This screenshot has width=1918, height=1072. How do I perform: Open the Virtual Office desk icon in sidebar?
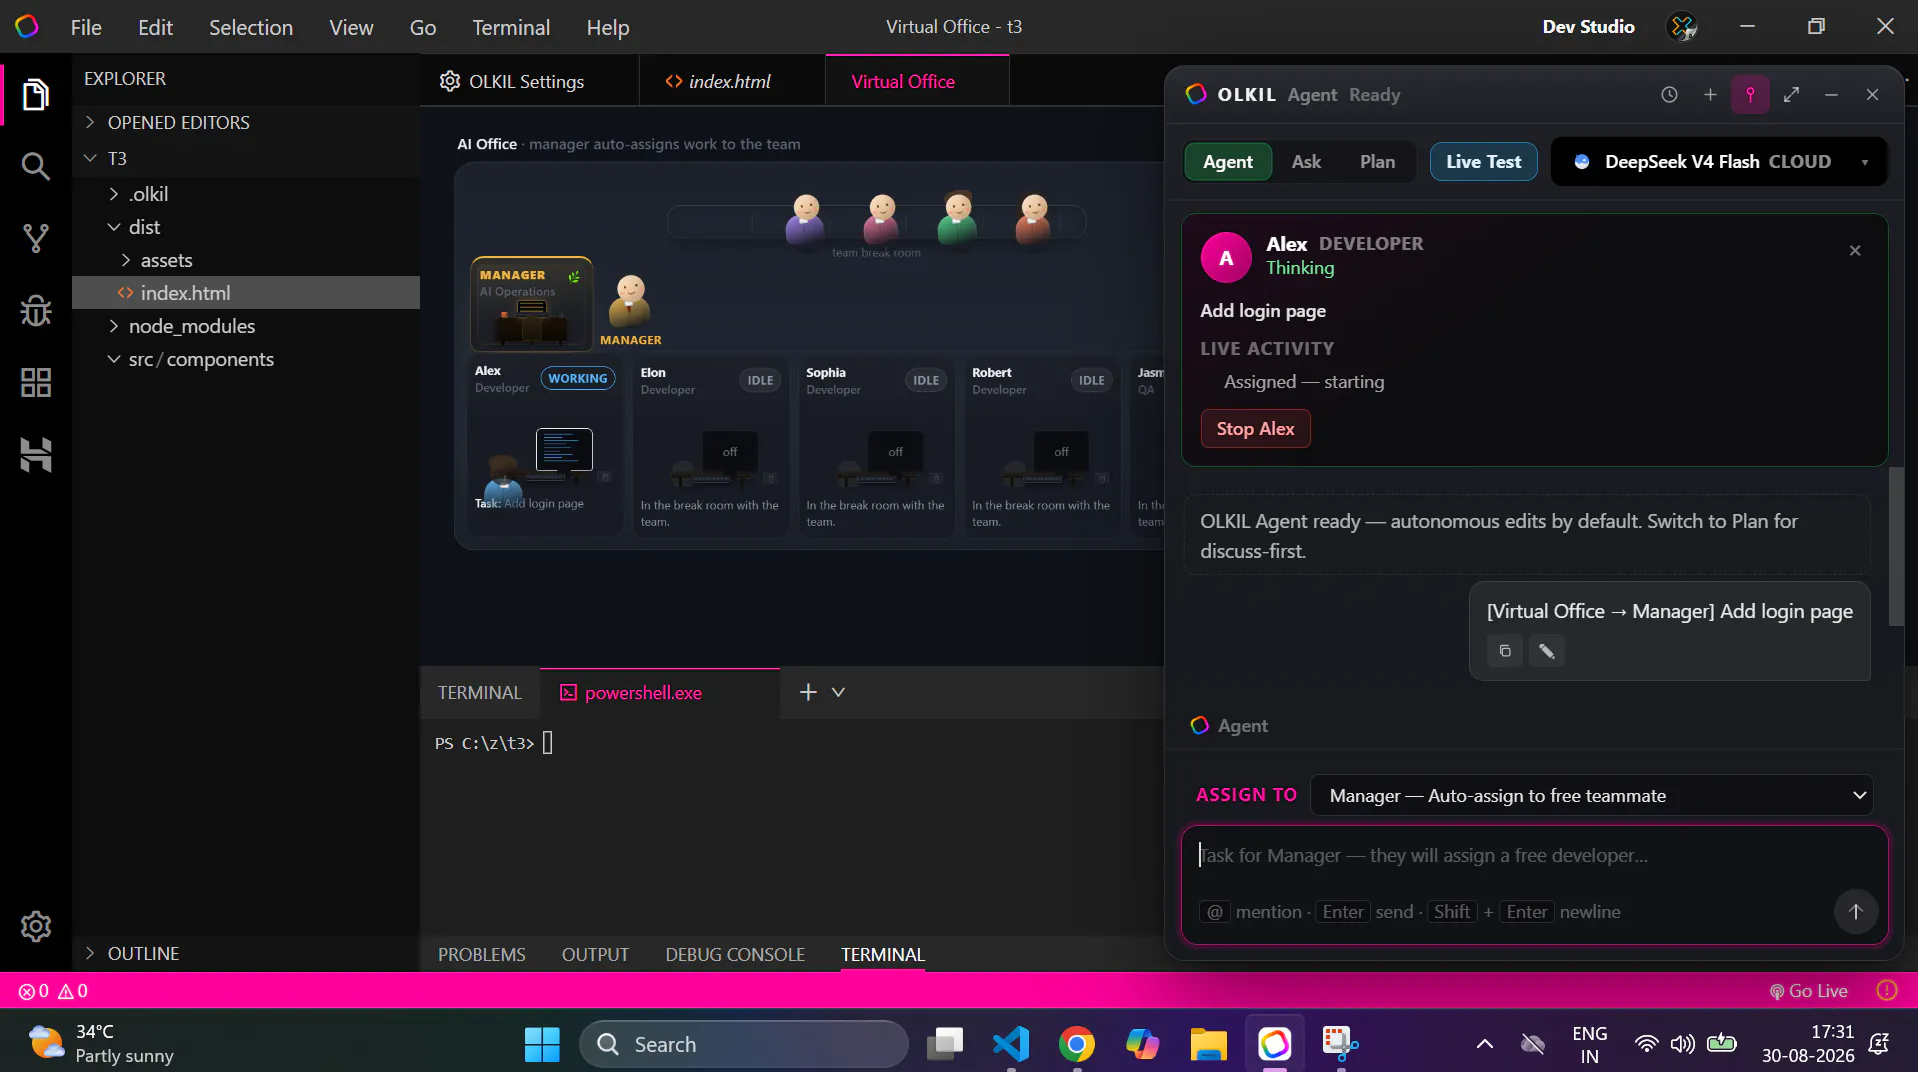tap(36, 455)
